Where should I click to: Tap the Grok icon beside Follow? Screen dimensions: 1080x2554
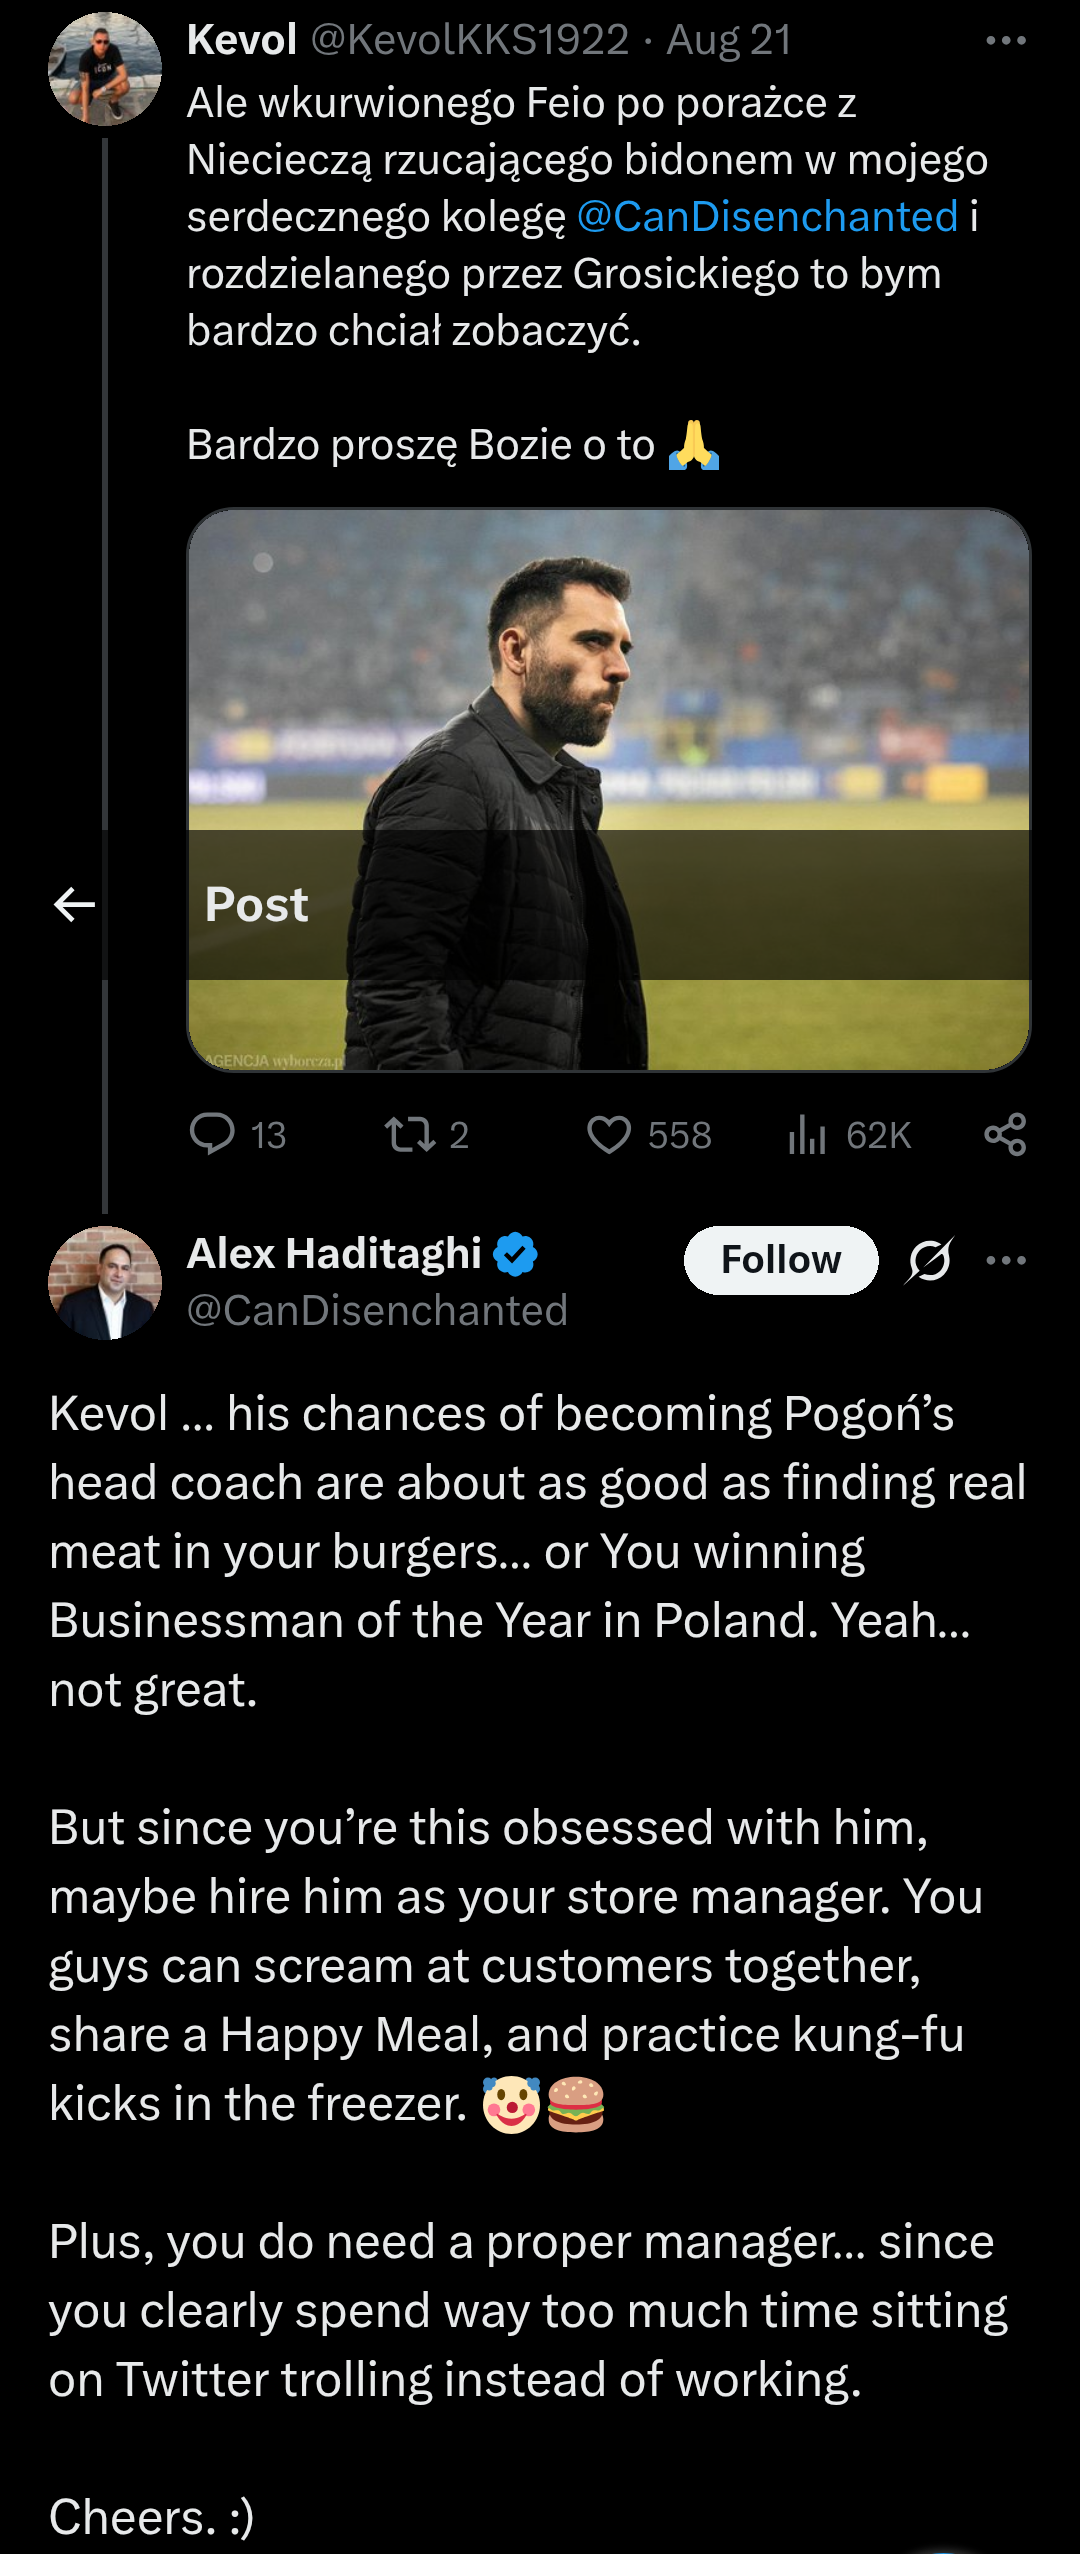(929, 1260)
